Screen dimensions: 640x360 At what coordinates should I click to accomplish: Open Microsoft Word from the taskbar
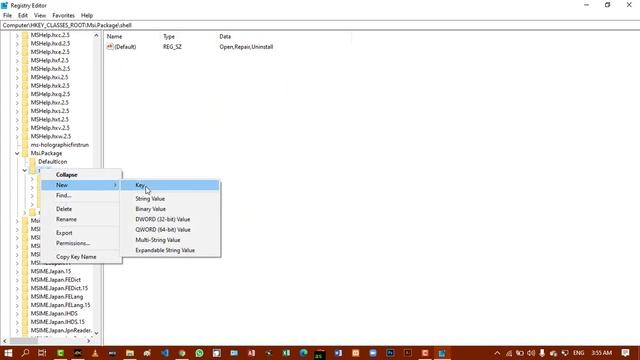[x=338, y=353]
